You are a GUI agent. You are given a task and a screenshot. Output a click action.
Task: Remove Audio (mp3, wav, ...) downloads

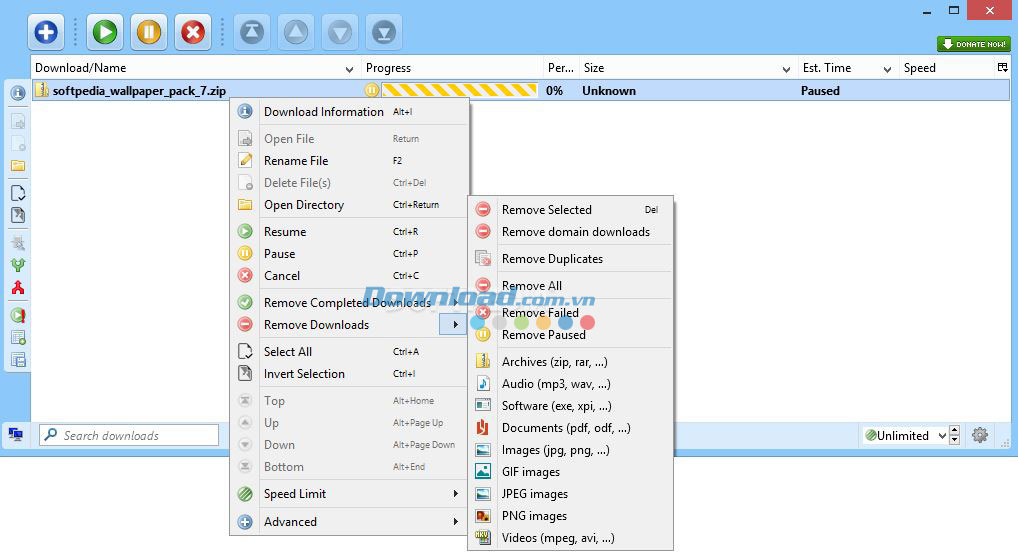point(571,384)
